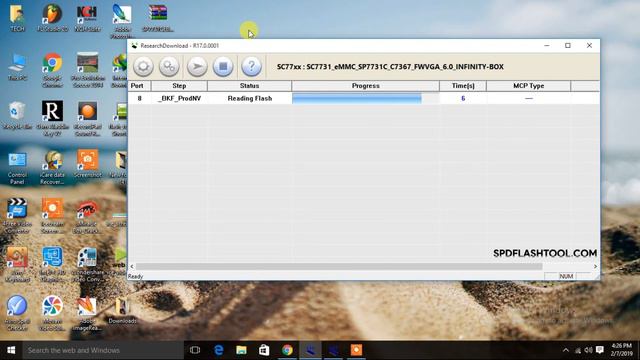Launch Microsoft Edge from the taskbar

[x=219, y=350]
